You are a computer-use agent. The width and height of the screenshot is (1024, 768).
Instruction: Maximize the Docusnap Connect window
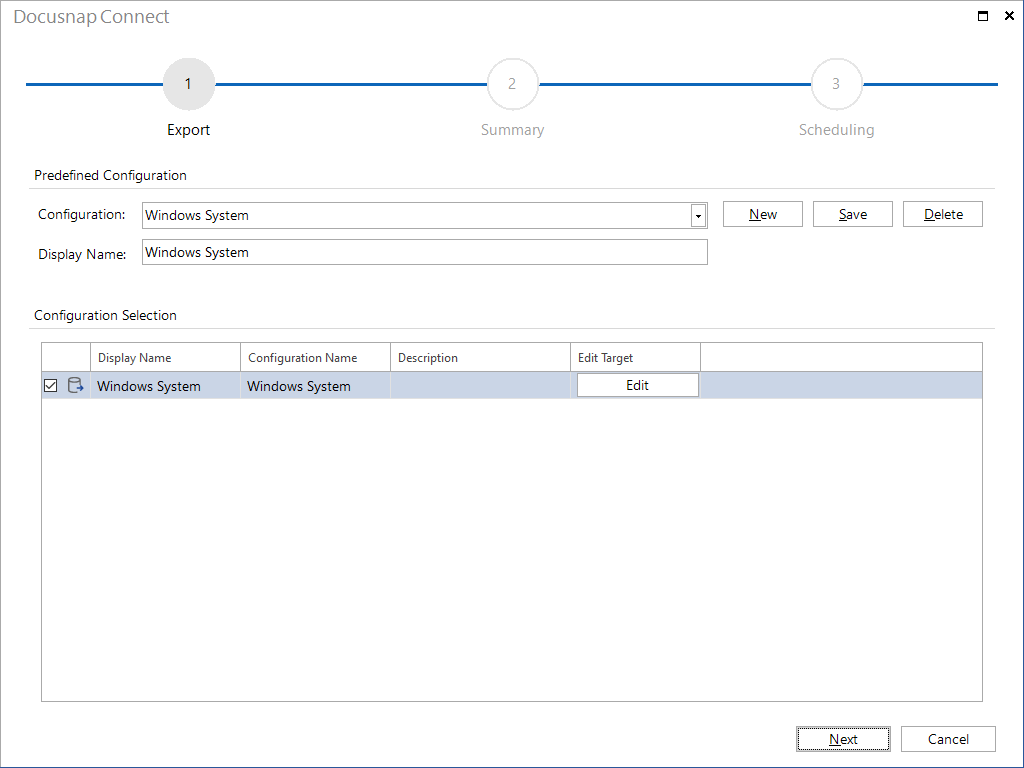[x=983, y=16]
